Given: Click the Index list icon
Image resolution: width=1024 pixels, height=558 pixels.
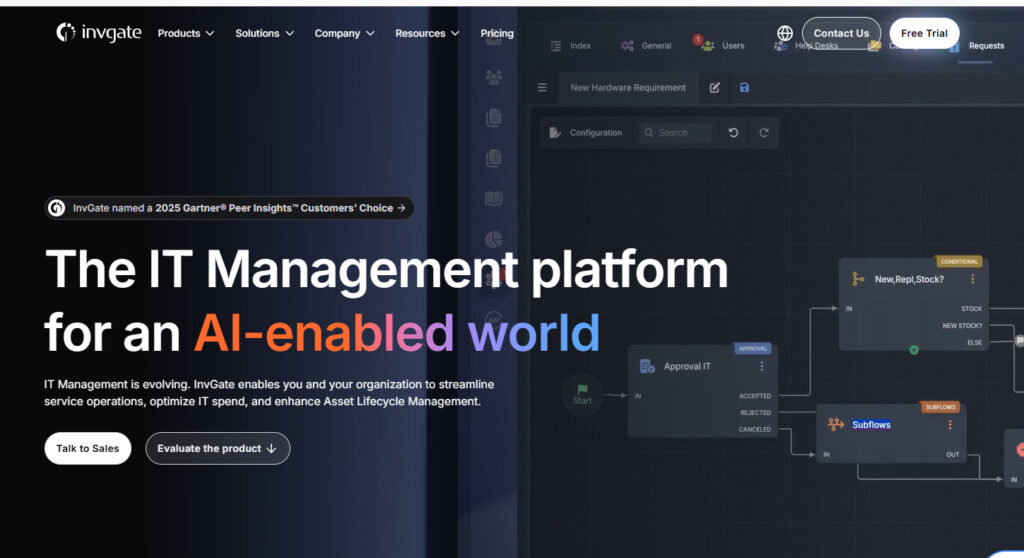Looking at the screenshot, I should [x=556, y=46].
